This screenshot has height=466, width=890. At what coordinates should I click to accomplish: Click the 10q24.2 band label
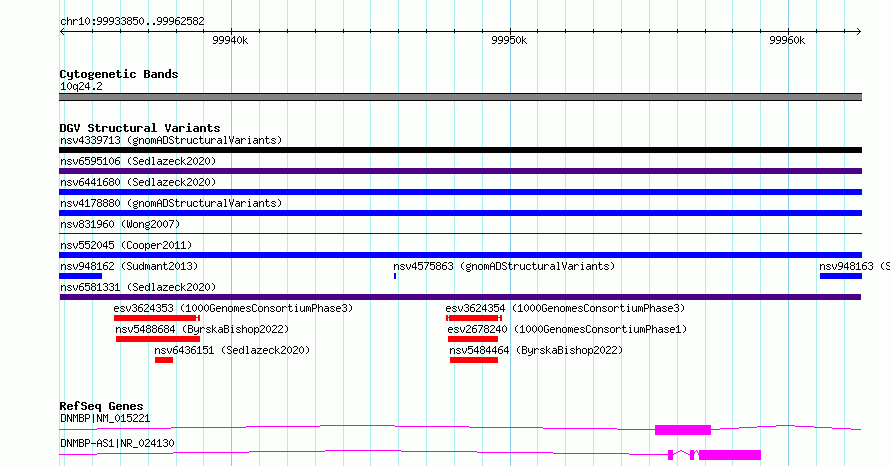[x=81, y=86]
